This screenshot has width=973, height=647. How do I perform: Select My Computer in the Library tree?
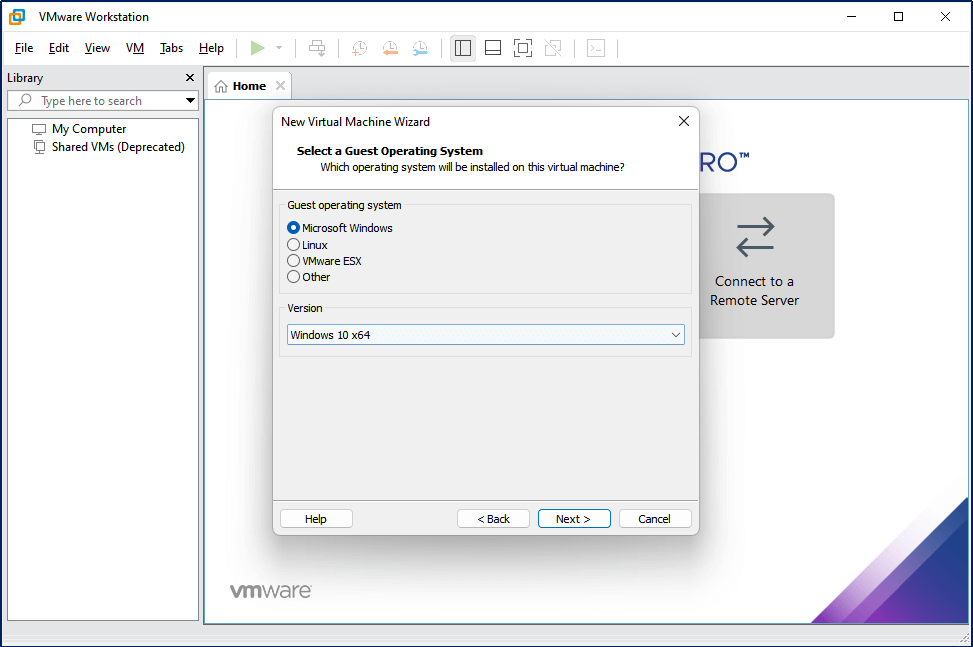click(x=89, y=129)
